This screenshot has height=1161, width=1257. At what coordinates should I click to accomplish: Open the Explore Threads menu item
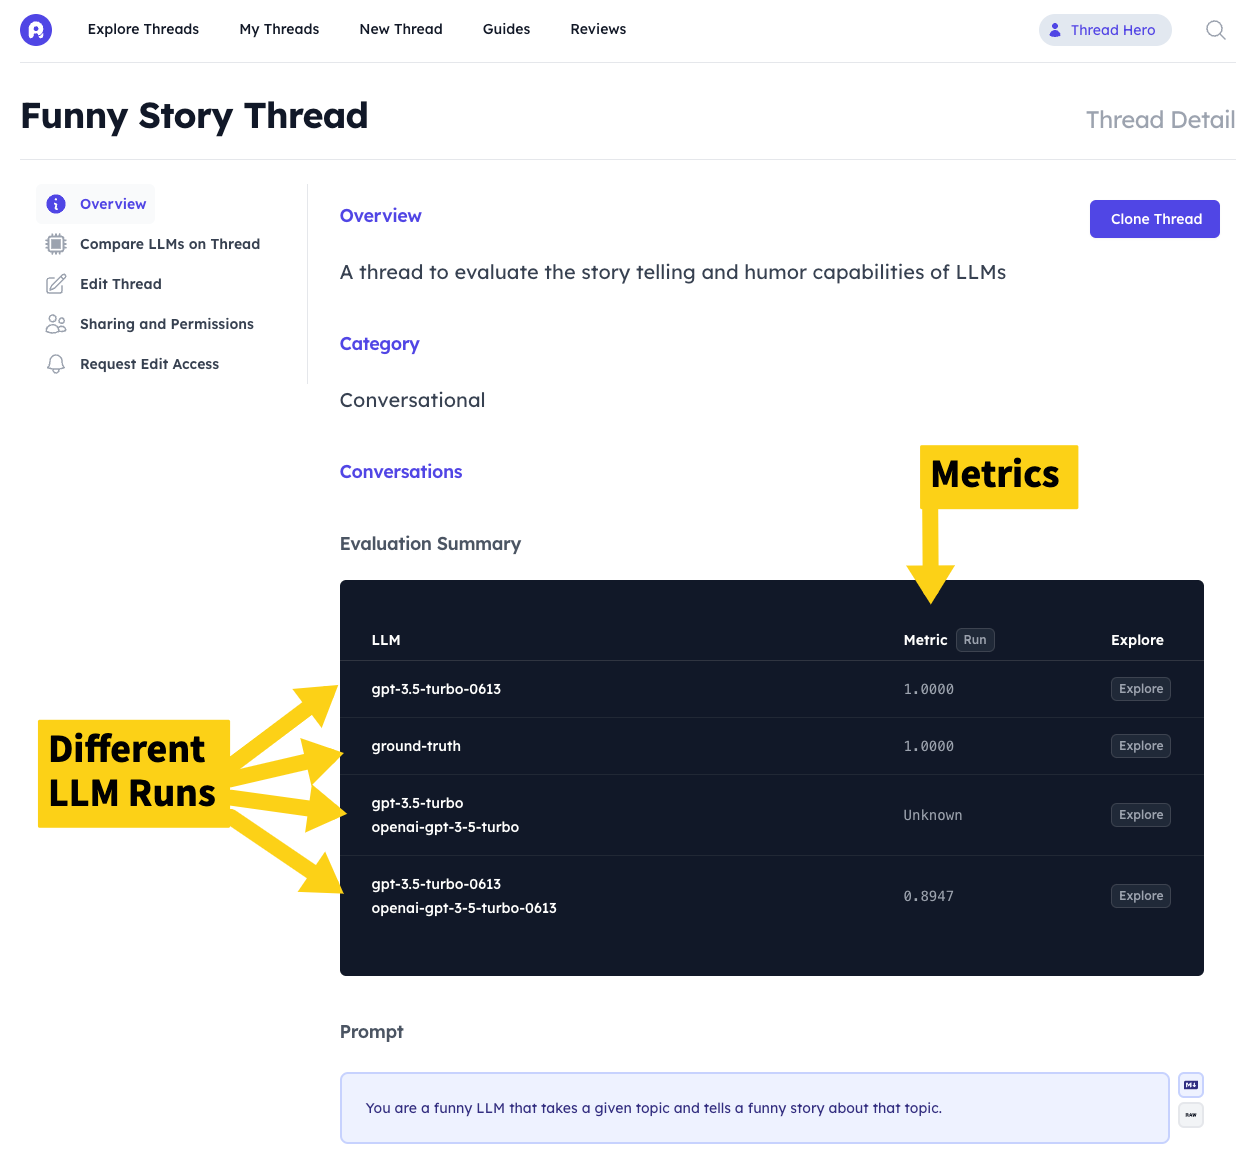(143, 29)
